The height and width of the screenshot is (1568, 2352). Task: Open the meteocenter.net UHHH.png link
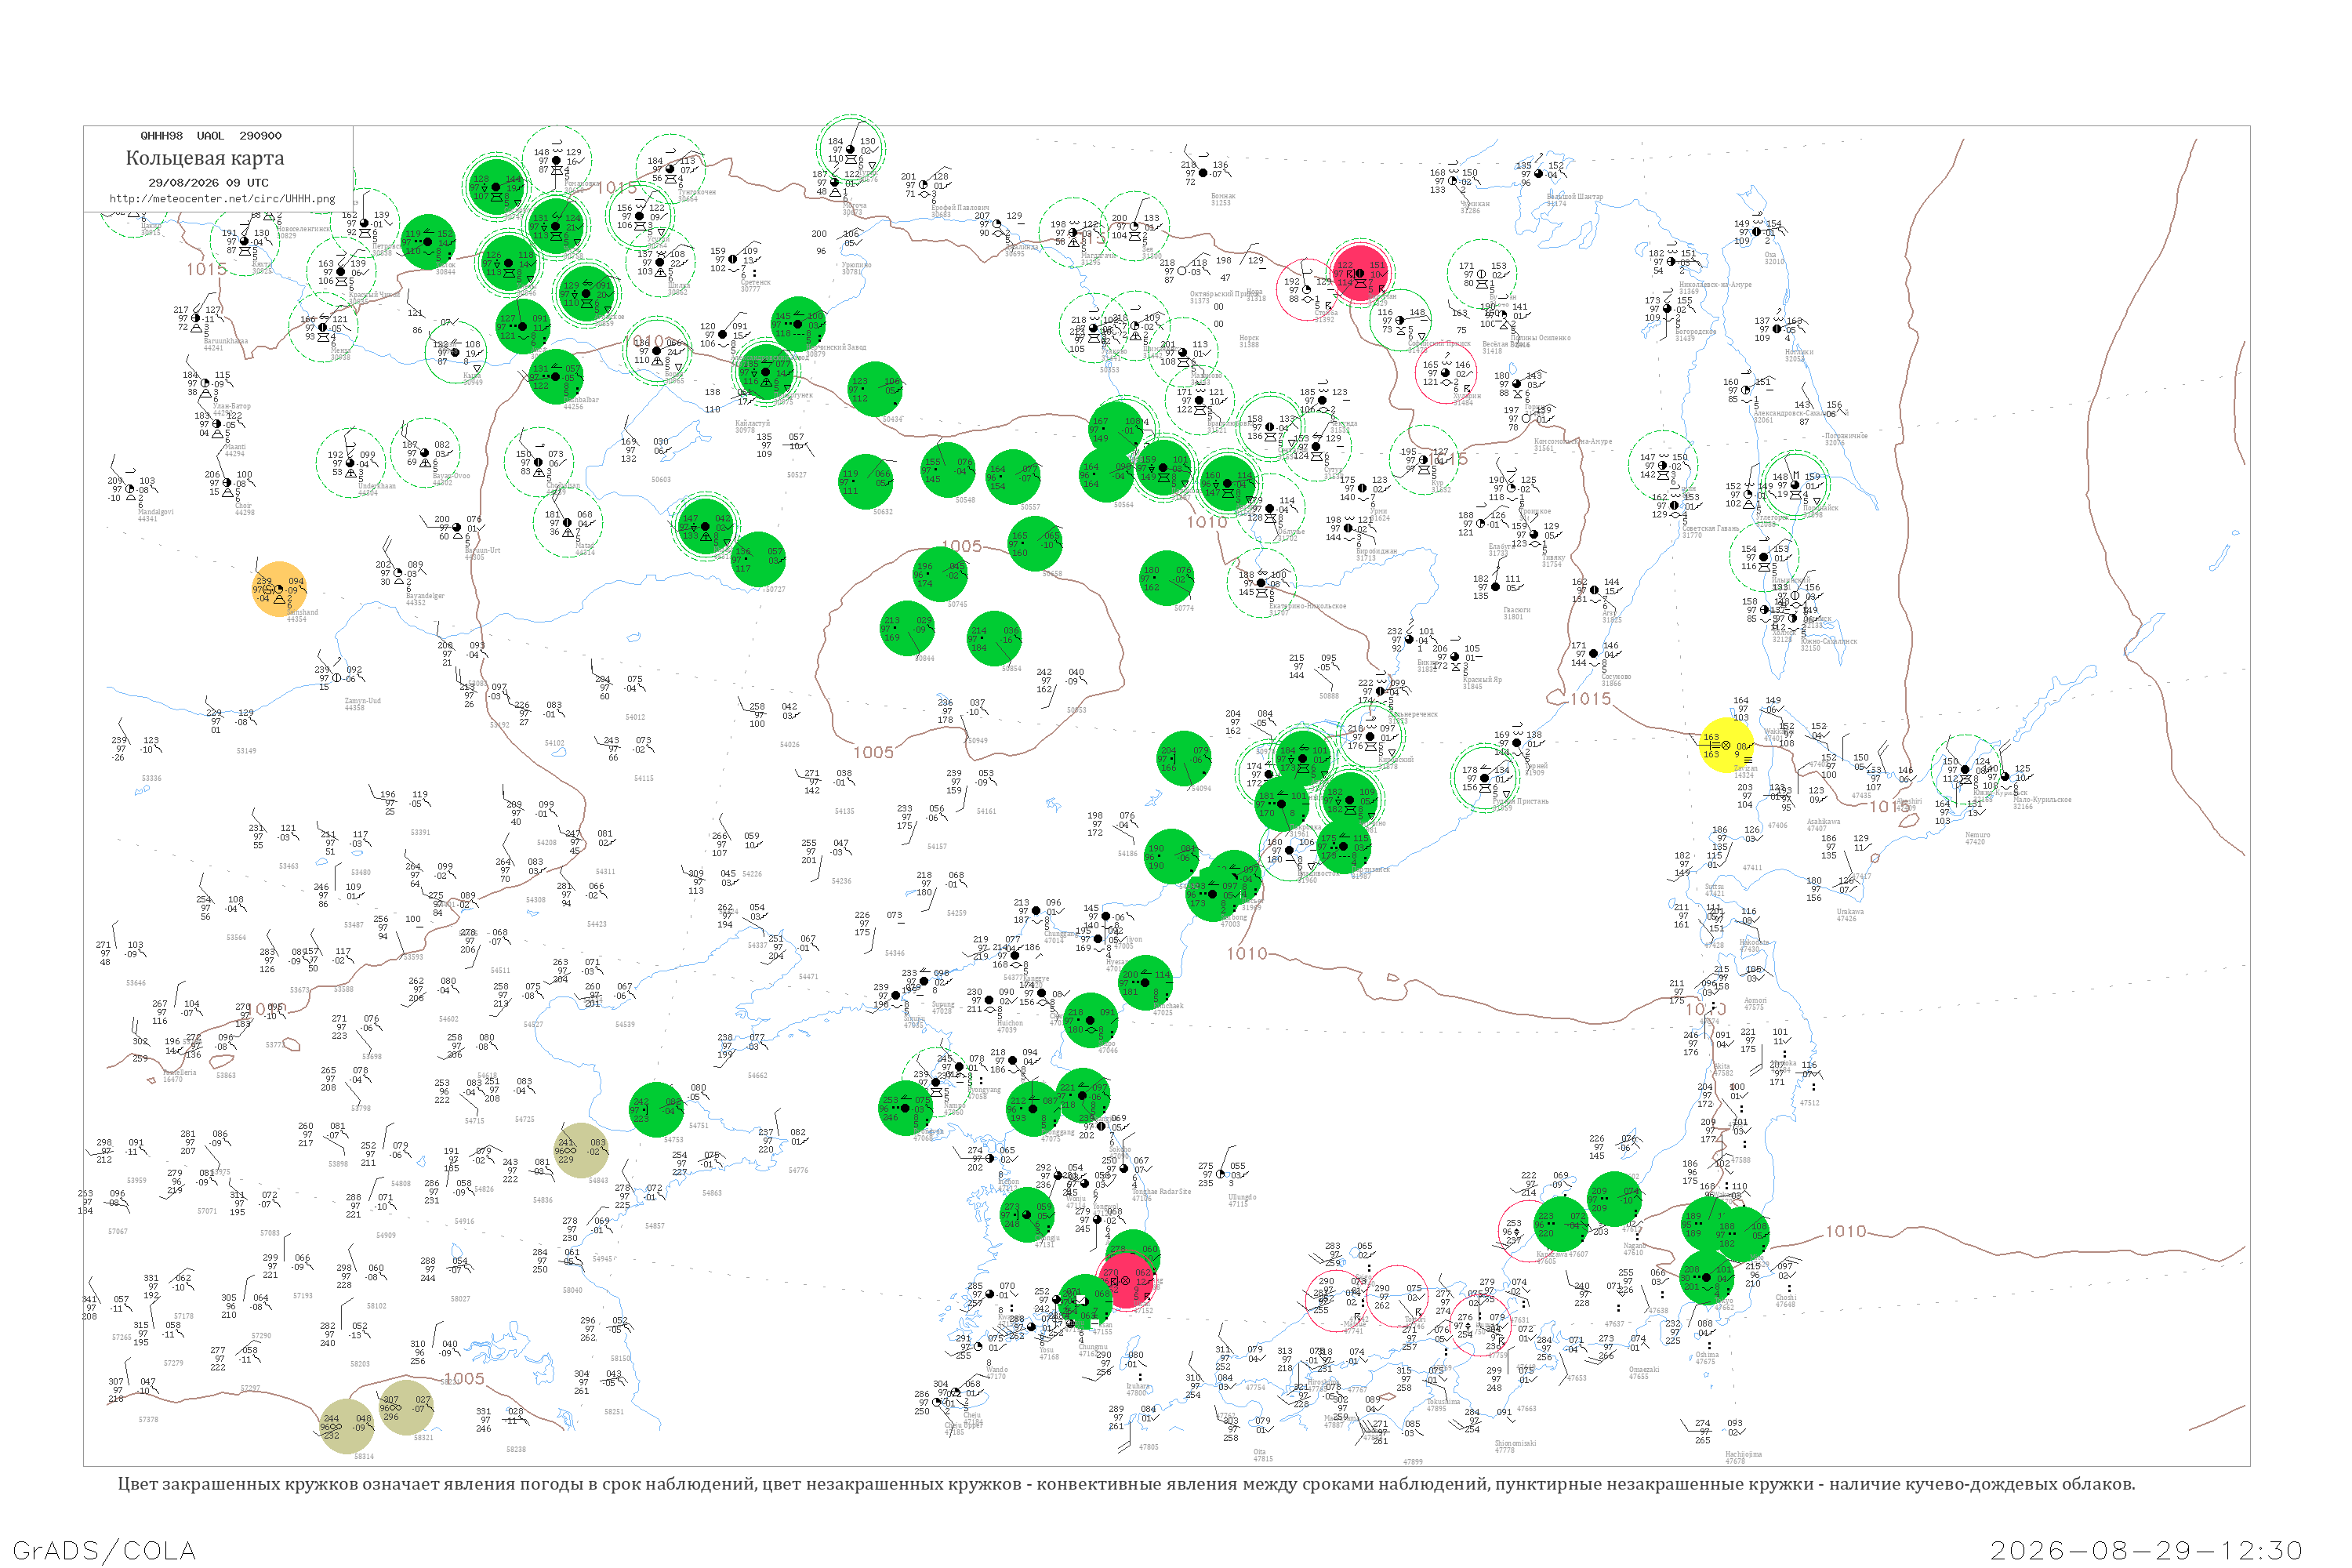pos(222,199)
